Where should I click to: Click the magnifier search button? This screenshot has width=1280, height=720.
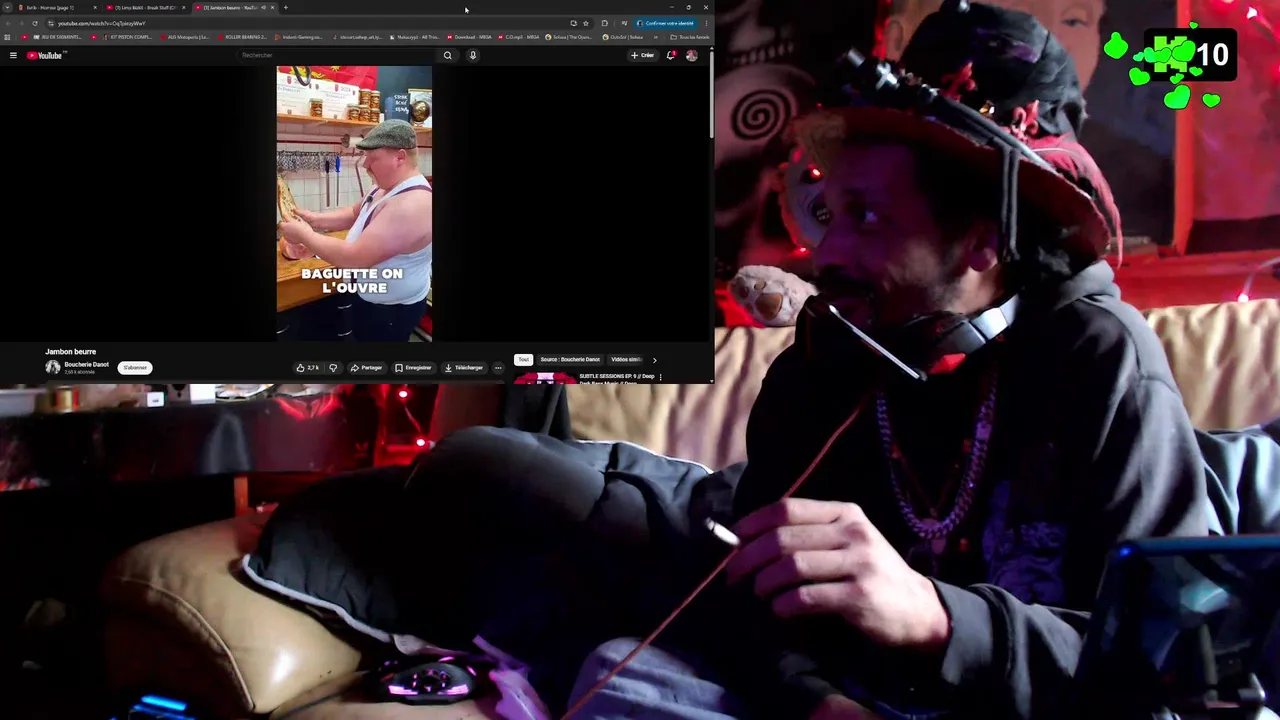point(448,55)
